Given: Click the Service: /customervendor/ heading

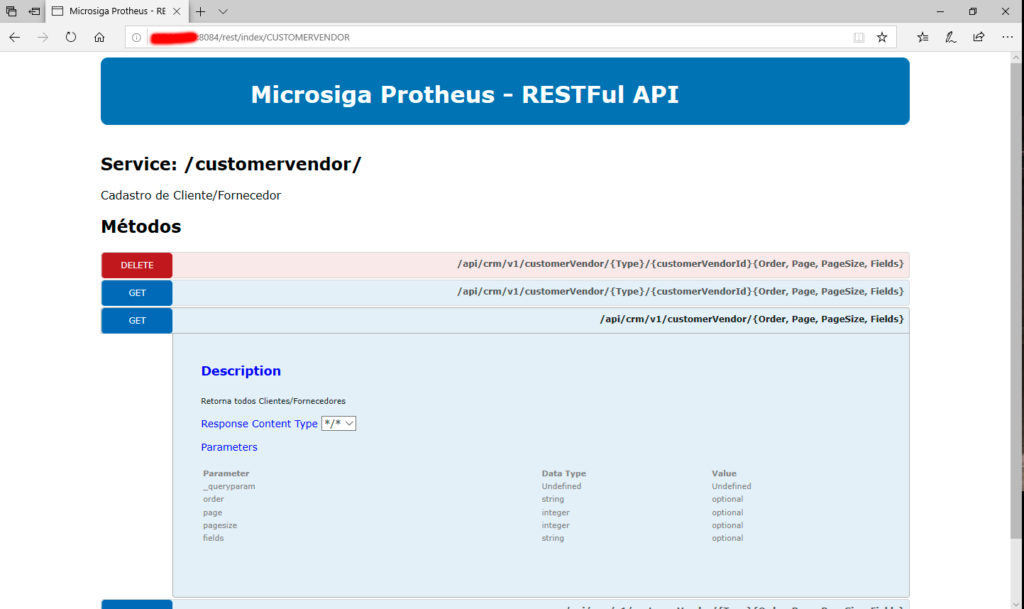Looking at the screenshot, I should (231, 164).
